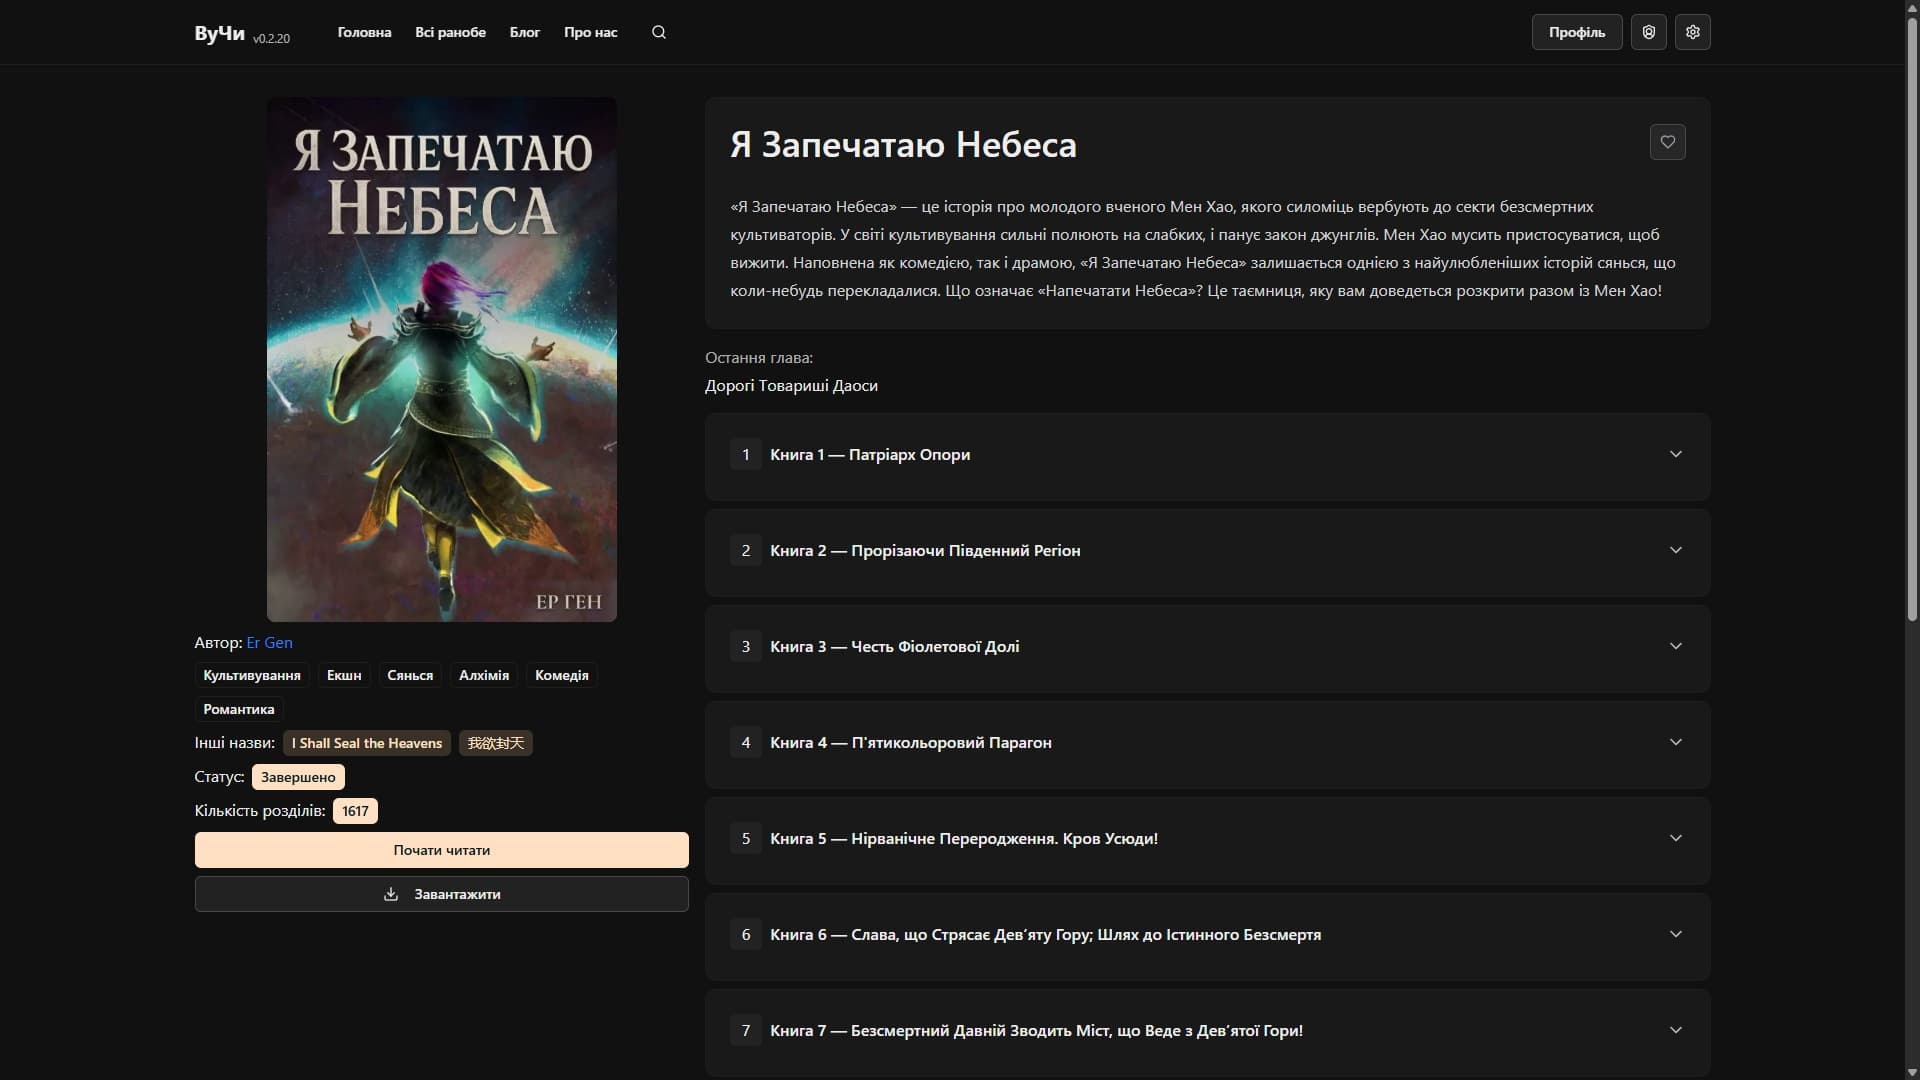Expand Книга 1 — Патріарх Опори chevron
Viewport: 1920px width, 1080px height.
1676,454
